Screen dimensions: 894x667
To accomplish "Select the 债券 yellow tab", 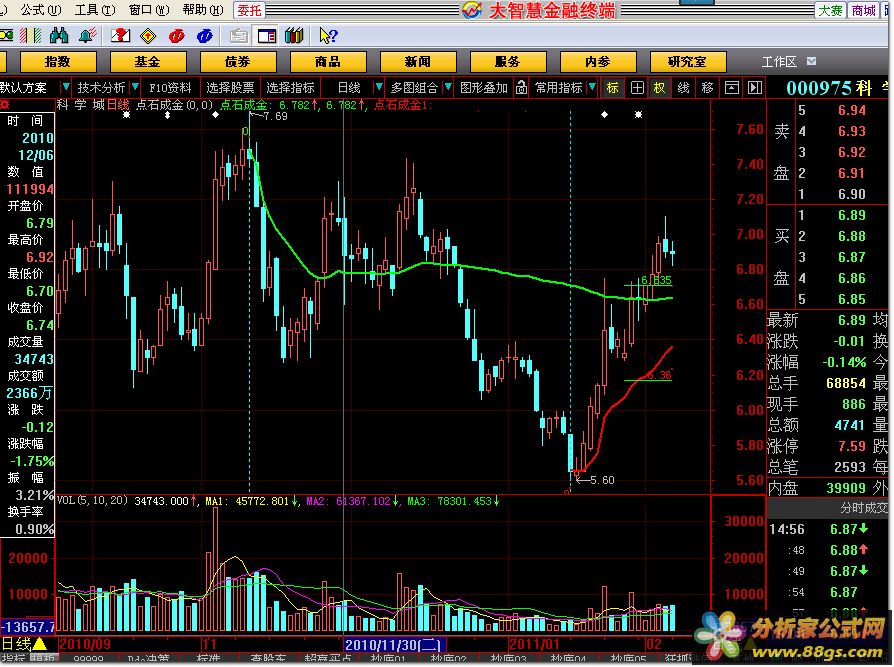I will [238, 62].
